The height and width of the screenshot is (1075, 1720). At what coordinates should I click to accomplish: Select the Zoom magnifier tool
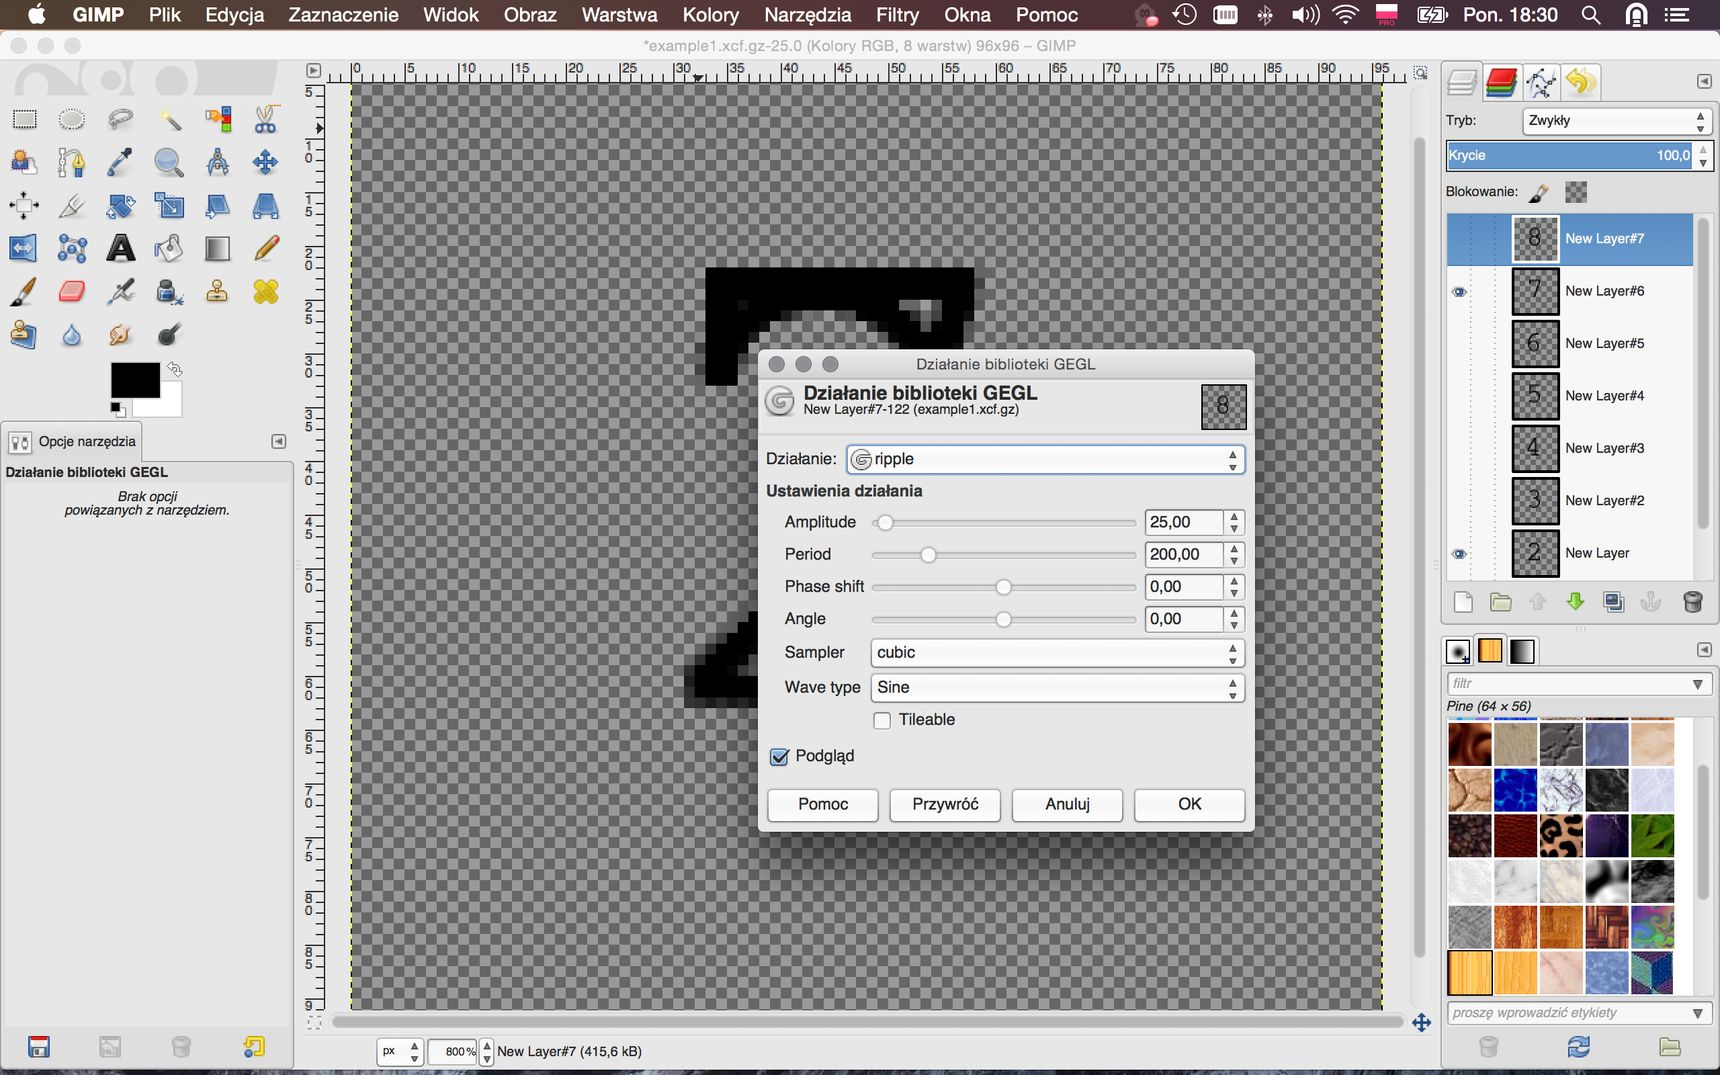[x=169, y=162]
